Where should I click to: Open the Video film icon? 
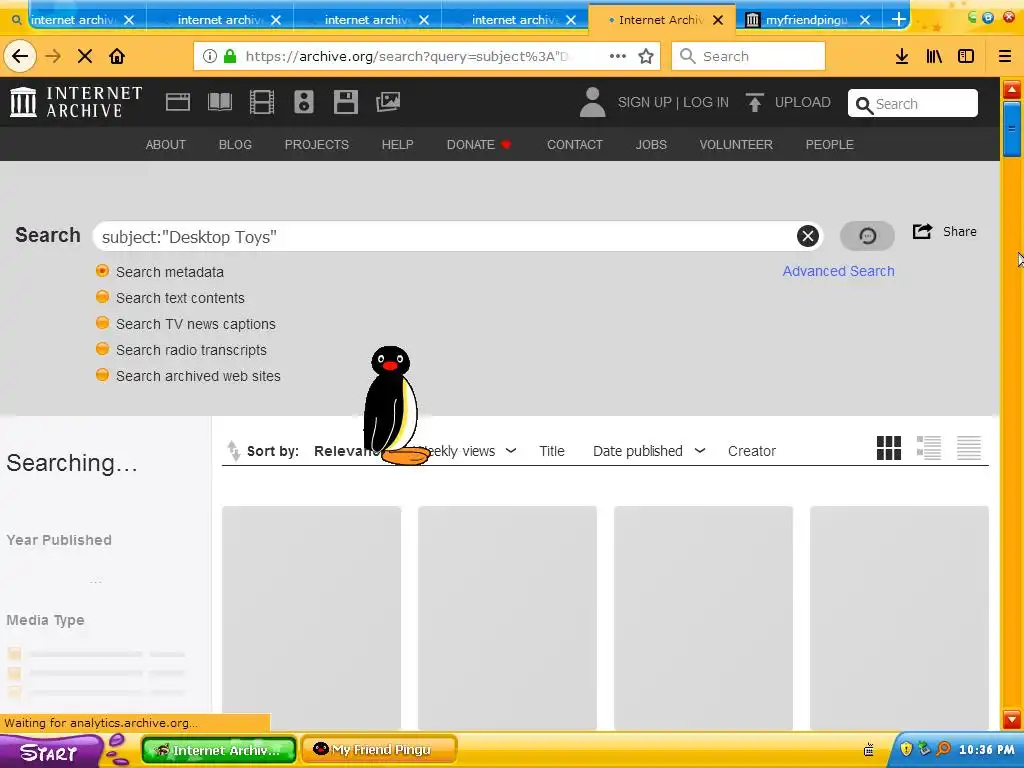[x=262, y=102]
